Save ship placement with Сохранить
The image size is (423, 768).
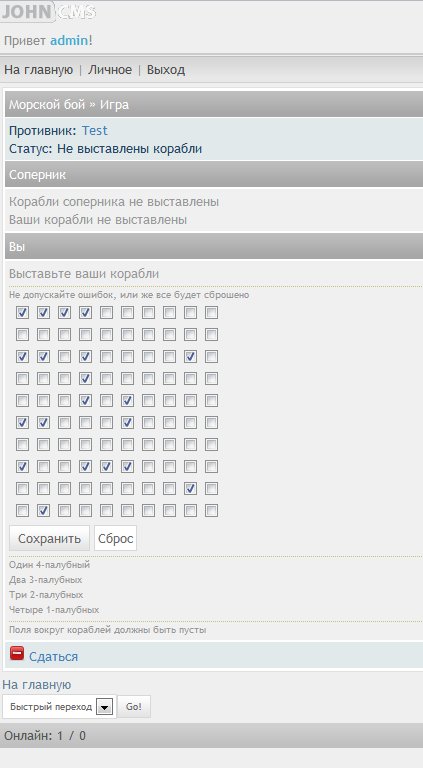[x=49, y=538]
